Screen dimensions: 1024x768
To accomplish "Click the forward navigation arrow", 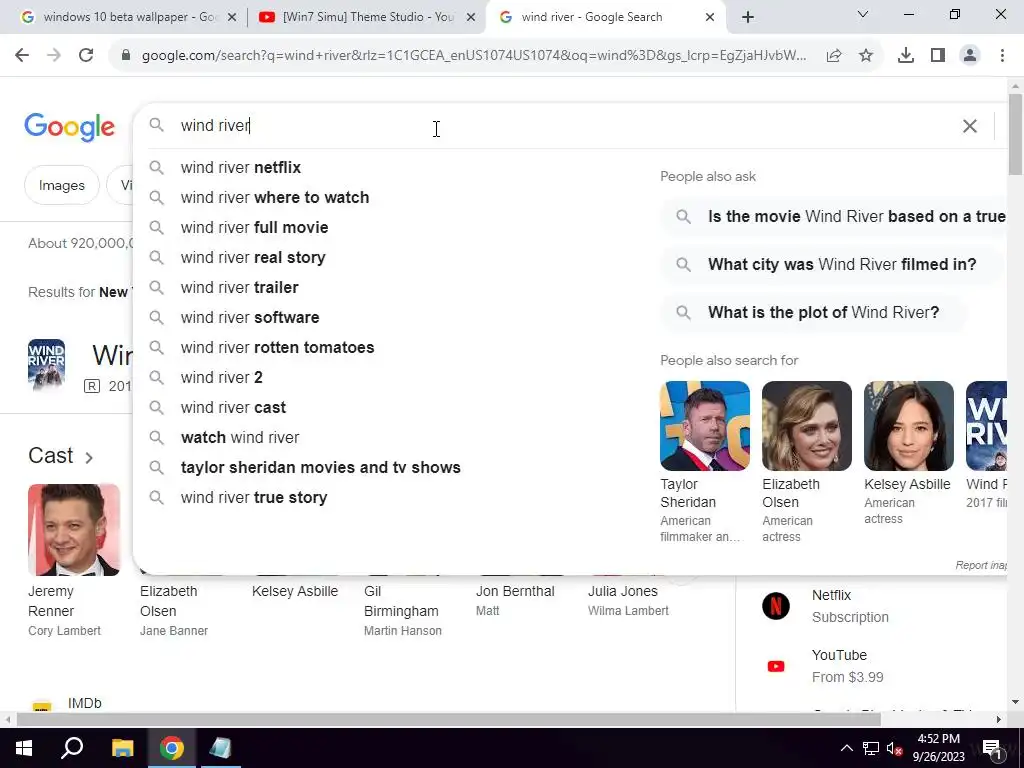I will click(x=54, y=56).
